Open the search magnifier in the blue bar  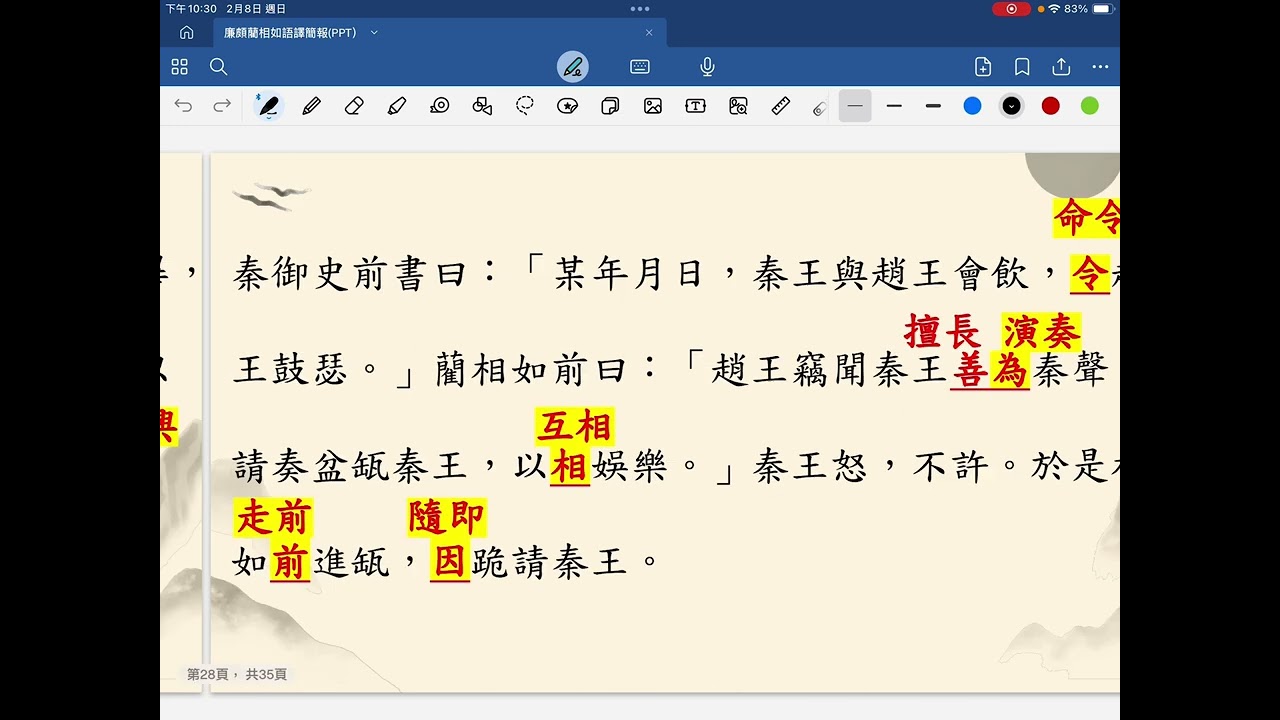[219, 67]
